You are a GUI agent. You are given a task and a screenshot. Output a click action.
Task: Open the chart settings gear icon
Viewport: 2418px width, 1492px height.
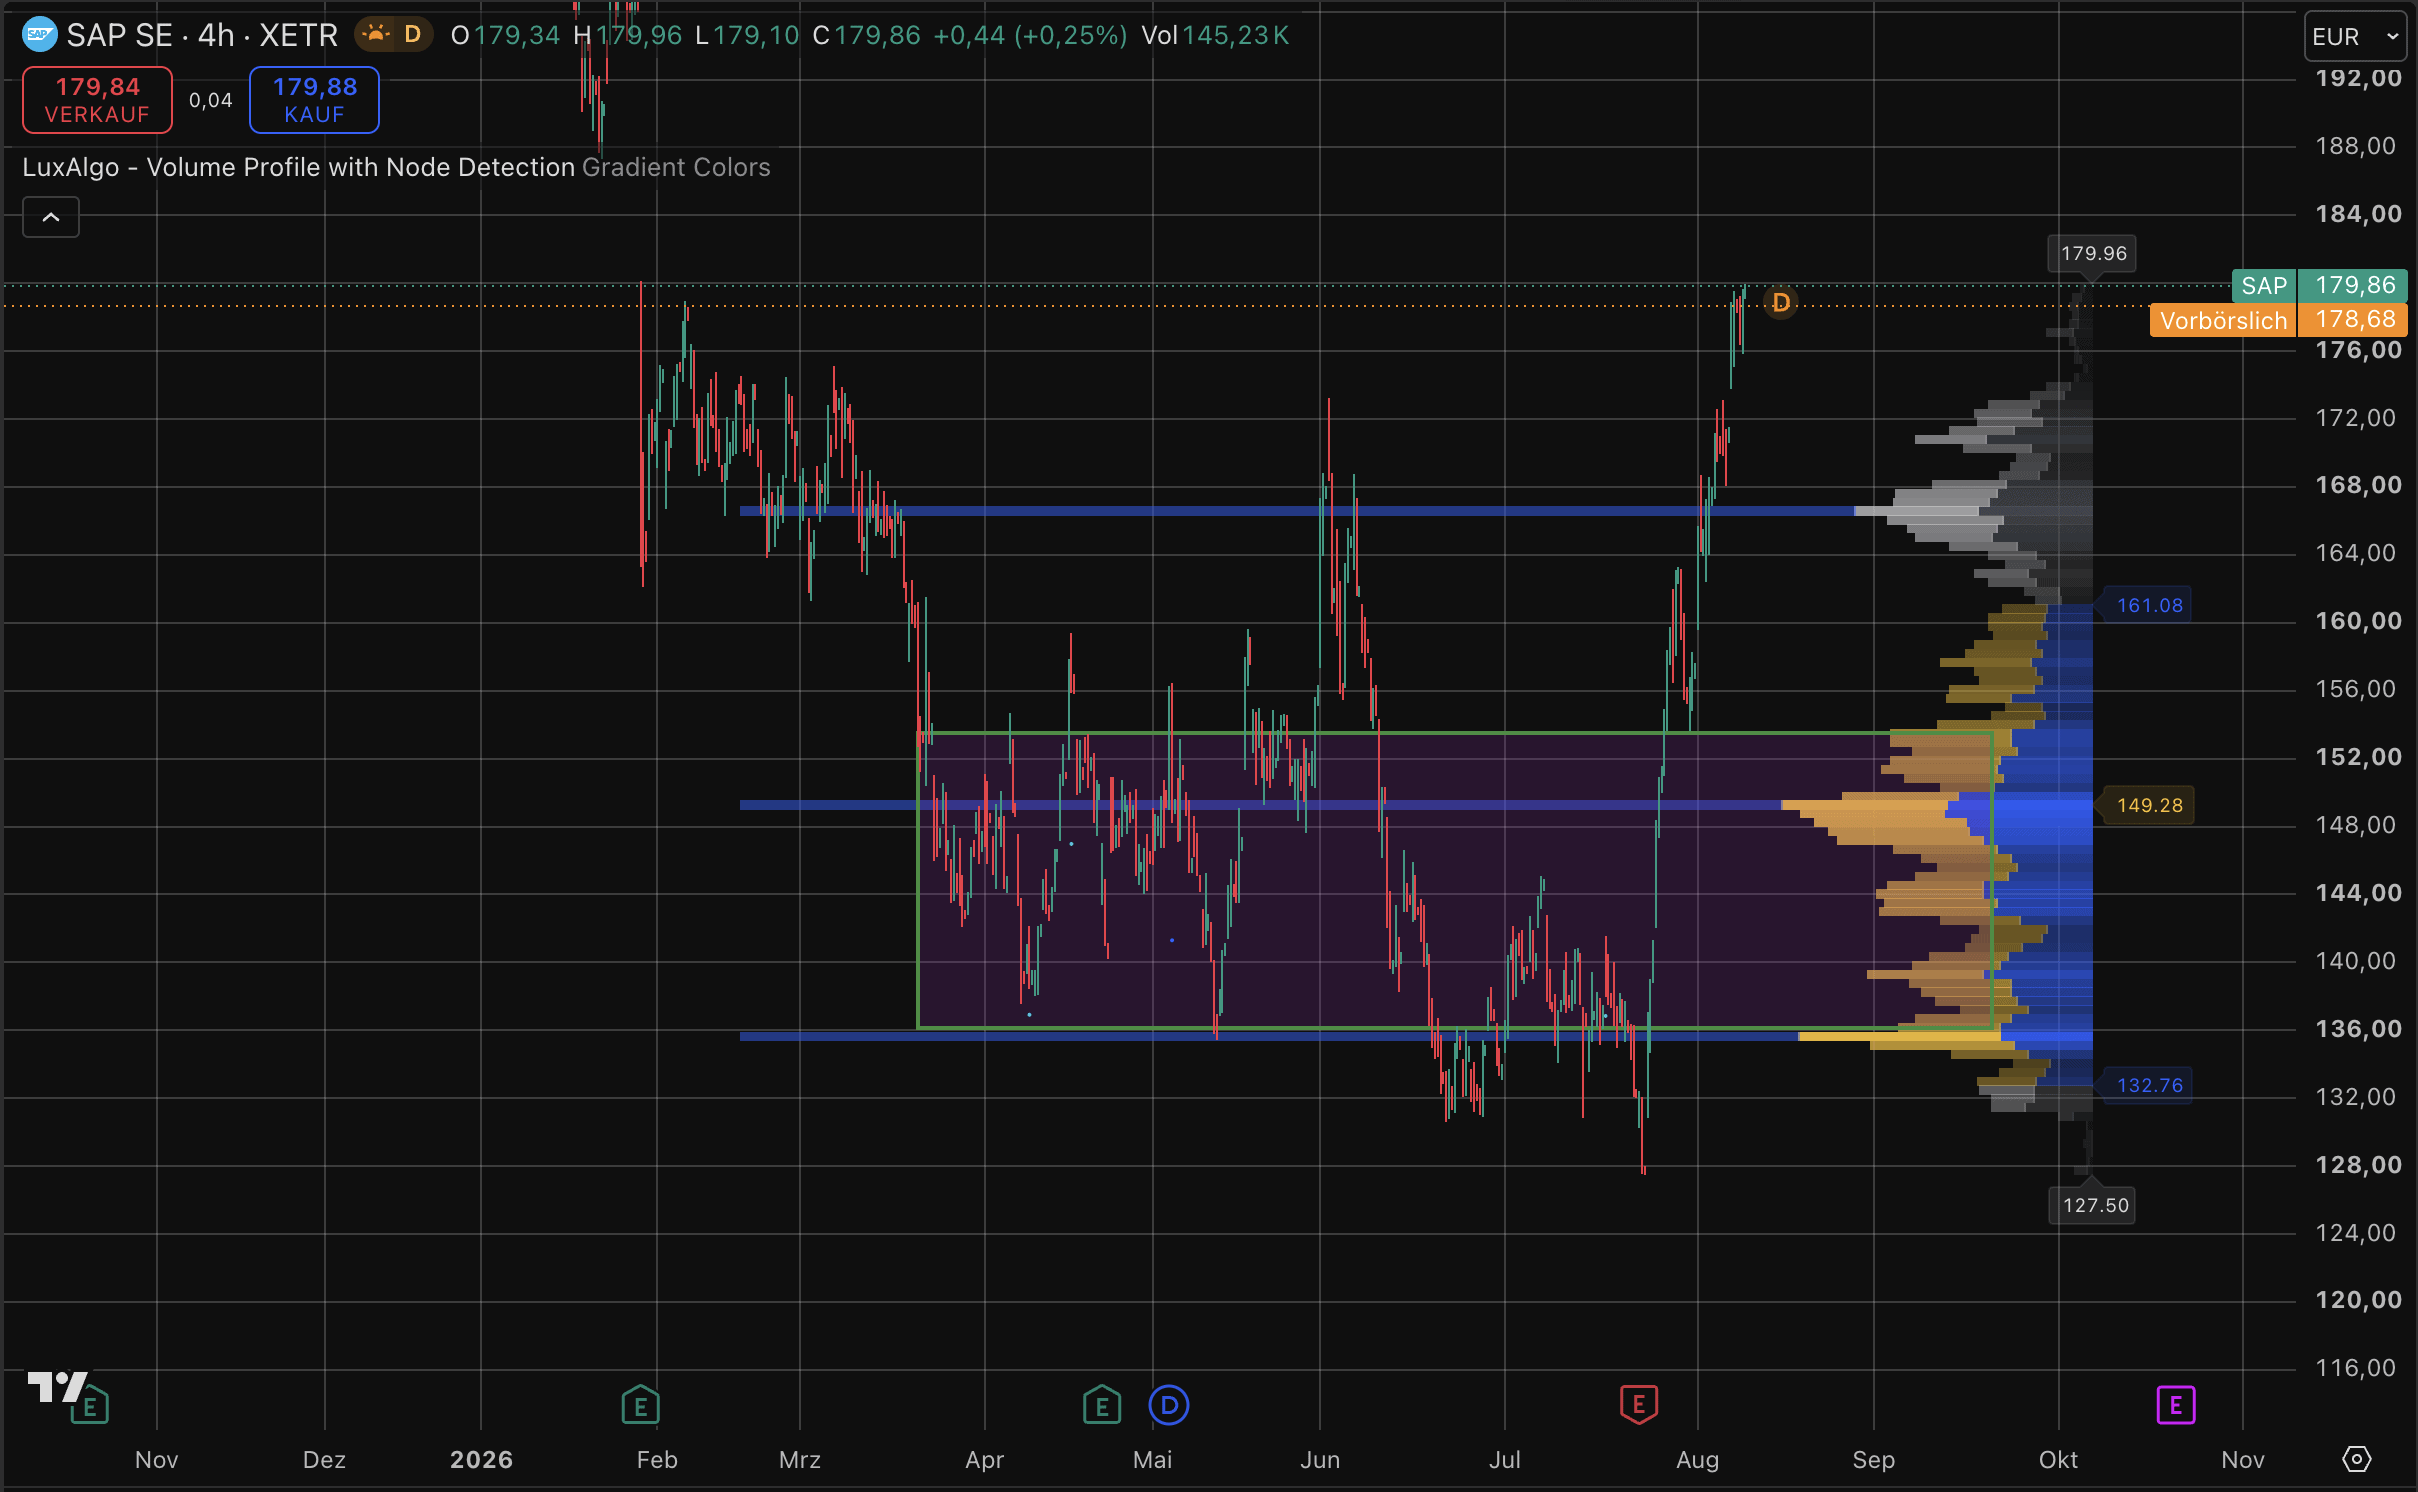coord(2356,1459)
